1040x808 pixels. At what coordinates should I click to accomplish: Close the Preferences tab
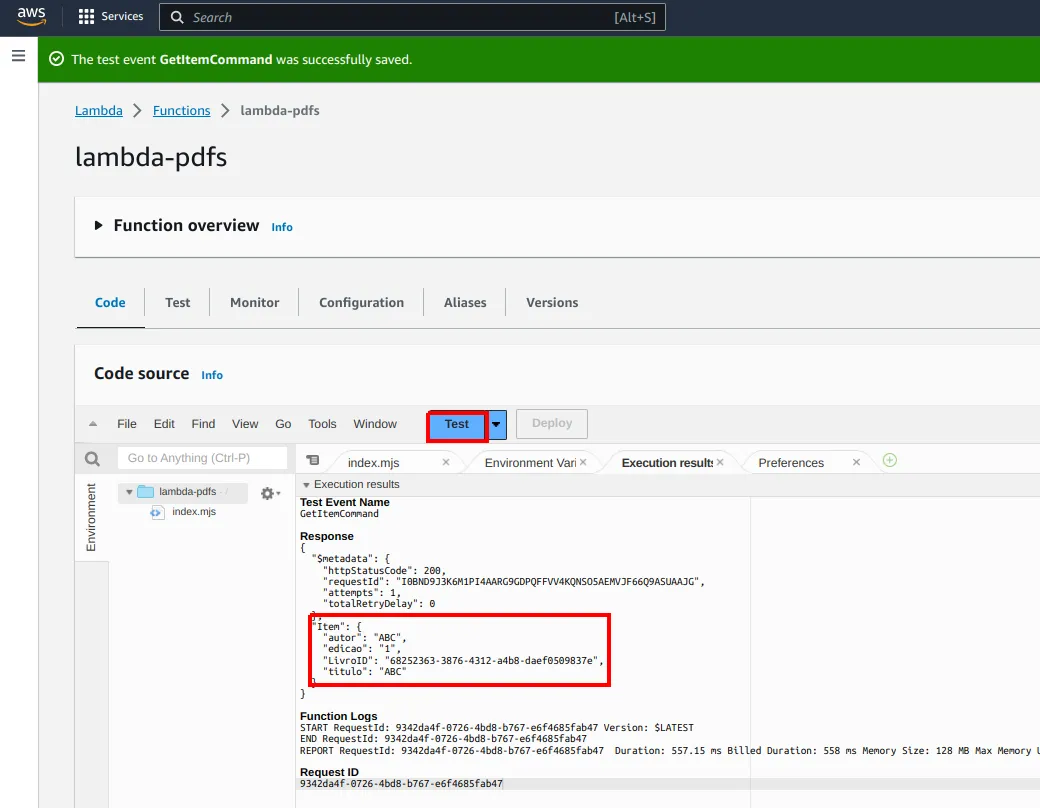coord(856,462)
